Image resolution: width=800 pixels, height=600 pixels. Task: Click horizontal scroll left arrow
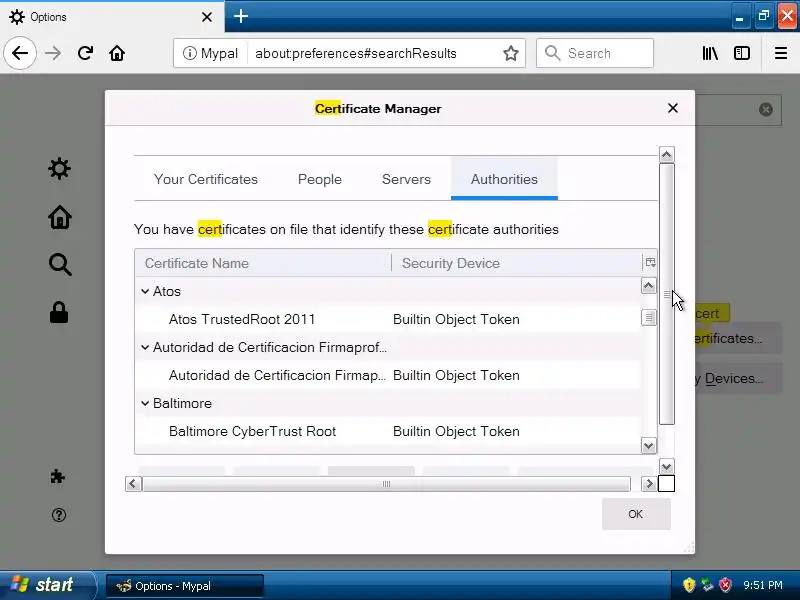(x=133, y=484)
